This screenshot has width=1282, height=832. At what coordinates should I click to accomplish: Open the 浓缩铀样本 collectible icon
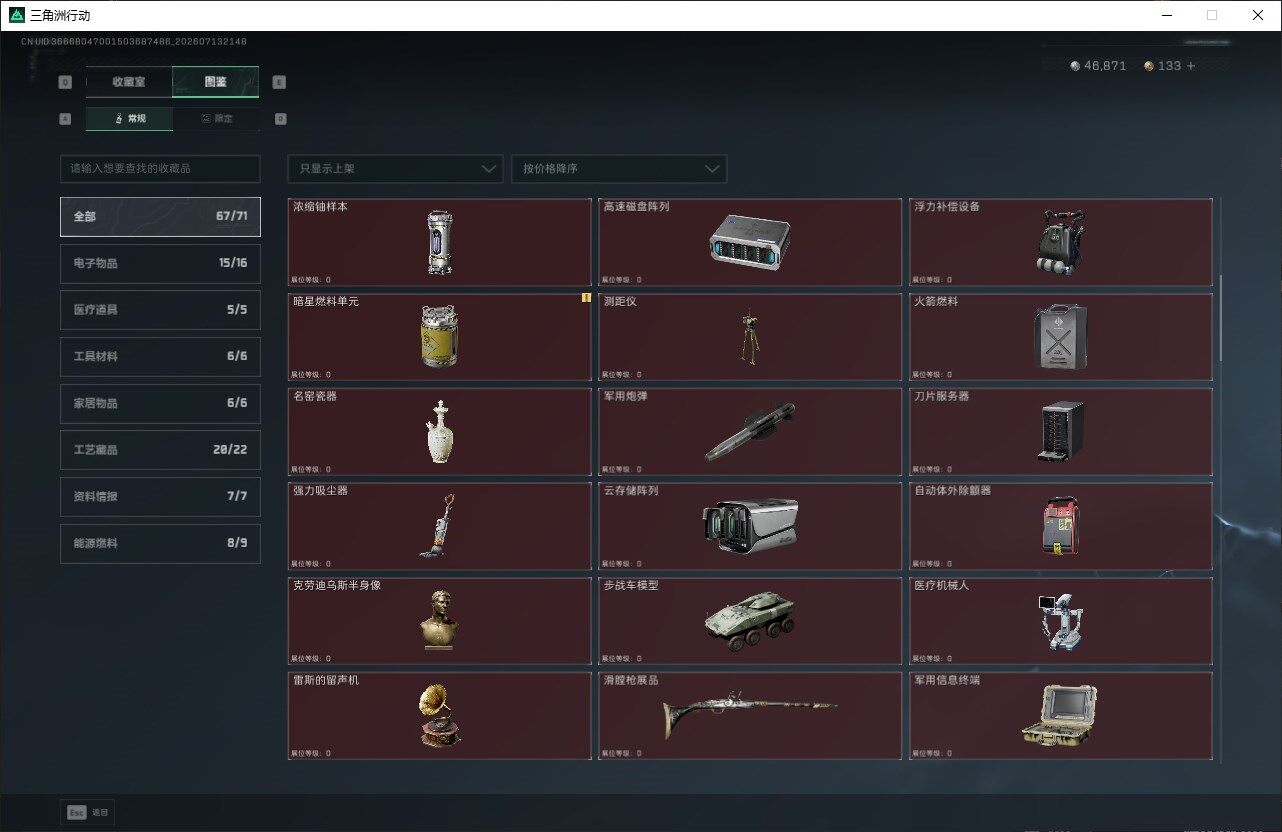[x=440, y=243]
